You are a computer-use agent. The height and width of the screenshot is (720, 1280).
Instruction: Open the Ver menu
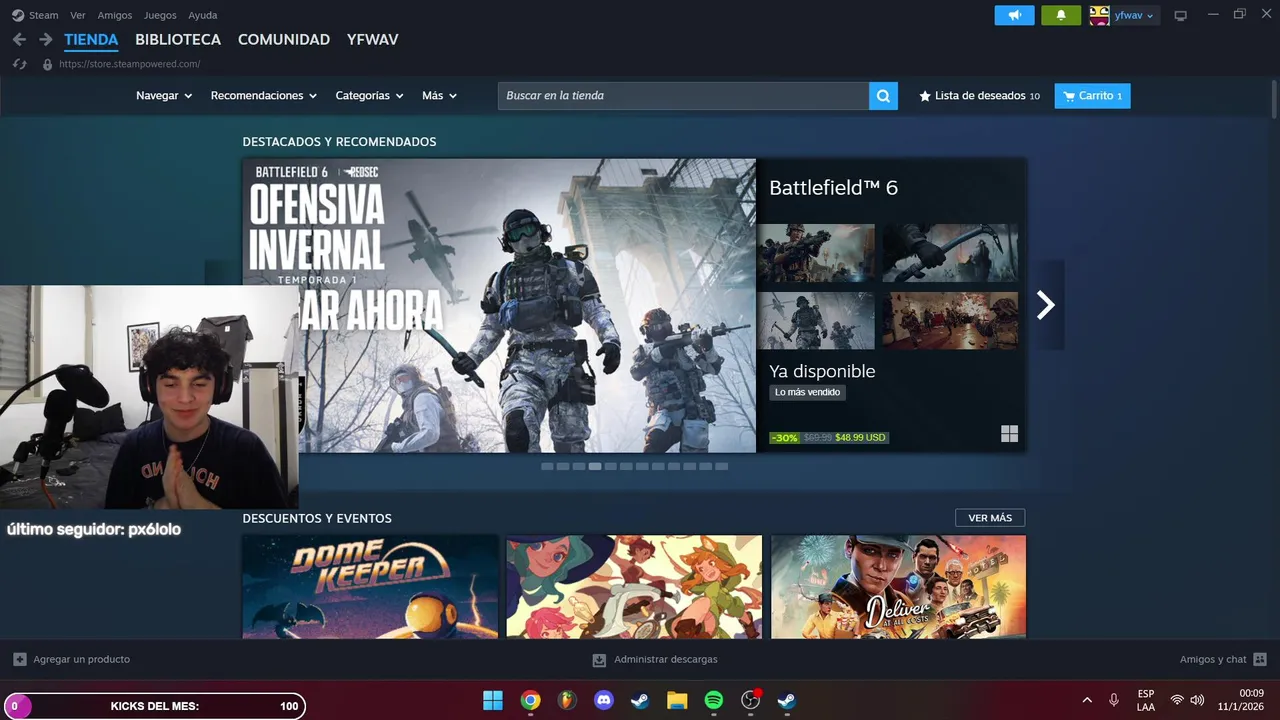[78, 15]
